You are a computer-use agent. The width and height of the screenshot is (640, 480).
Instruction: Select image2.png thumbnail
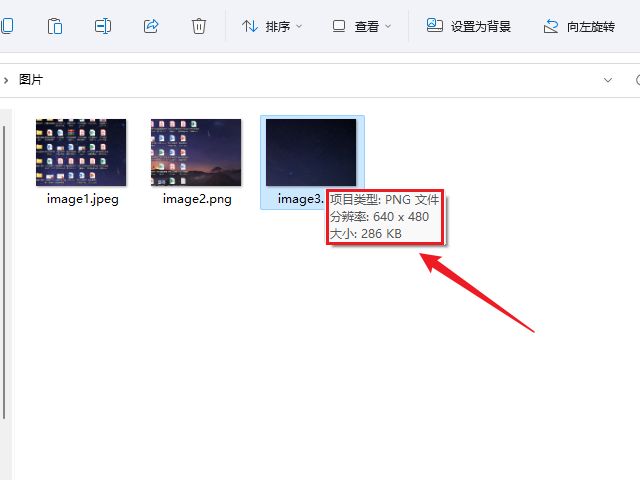coord(196,152)
